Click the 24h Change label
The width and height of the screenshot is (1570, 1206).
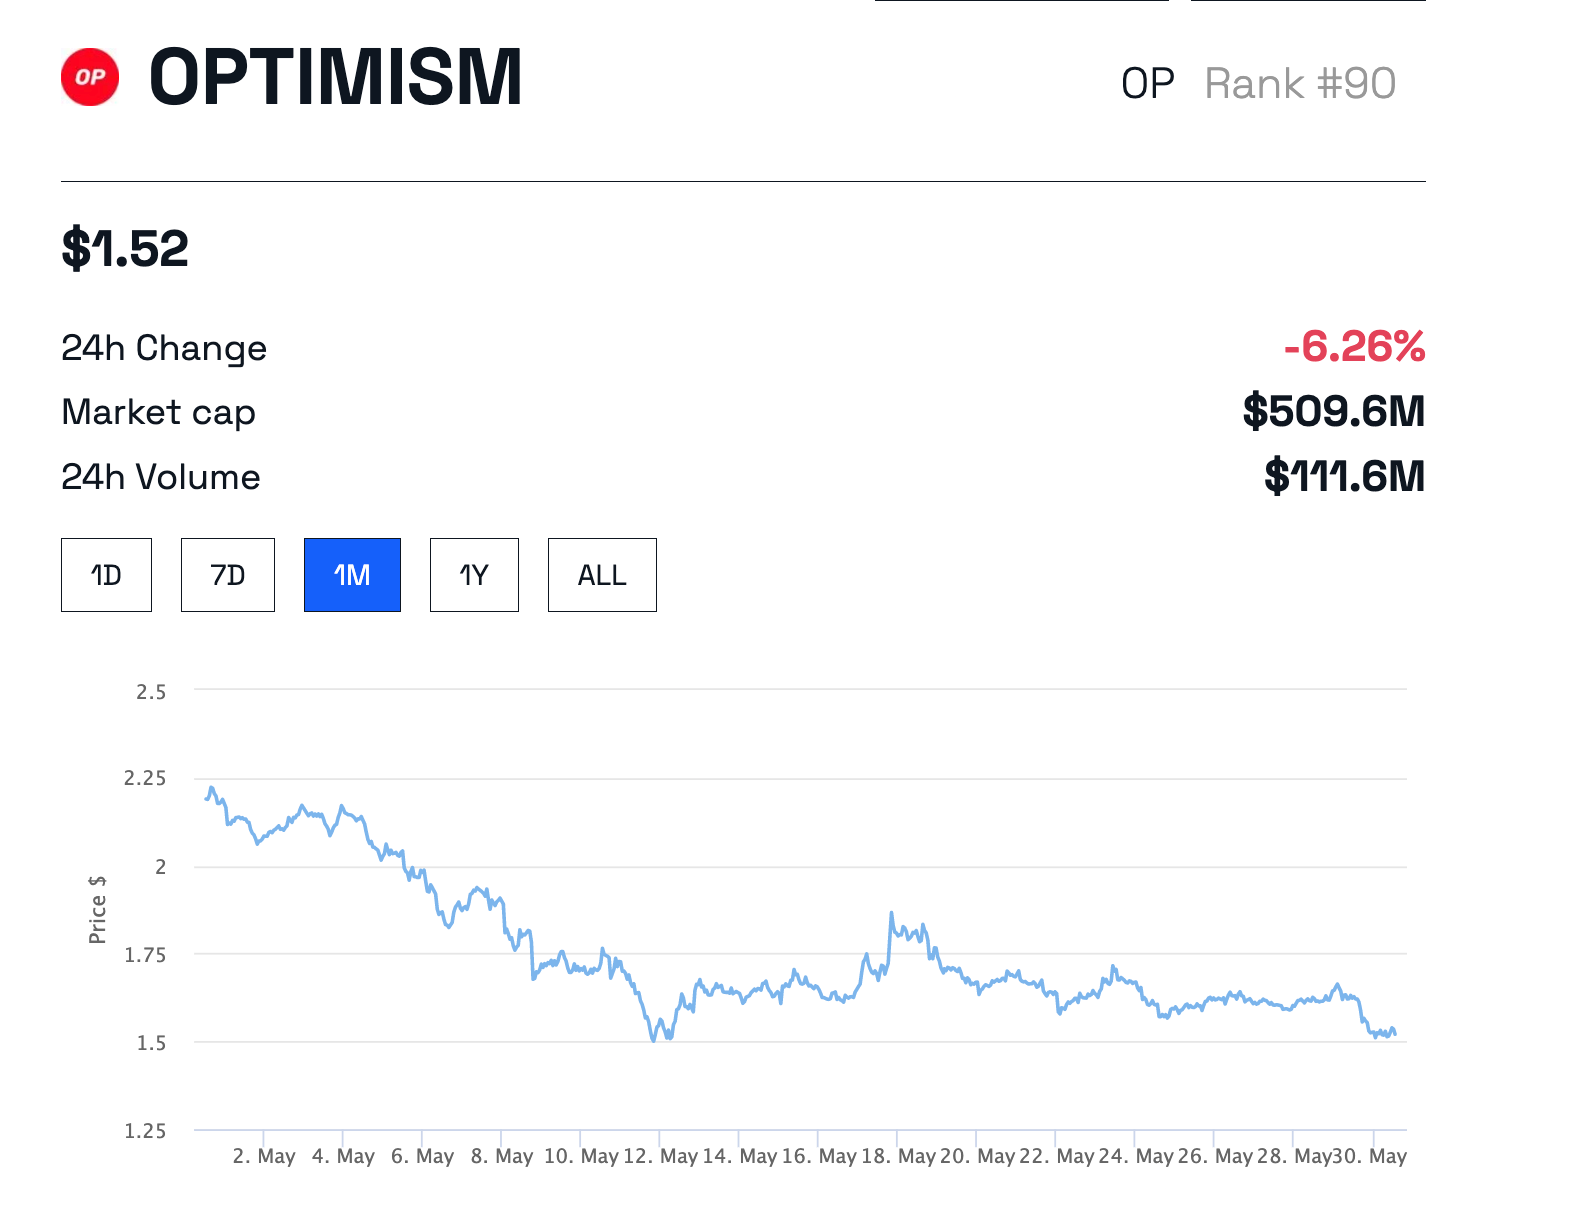click(164, 348)
